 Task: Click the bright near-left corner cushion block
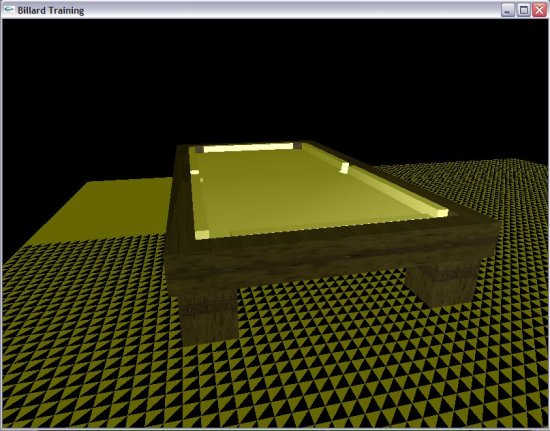point(202,235)
